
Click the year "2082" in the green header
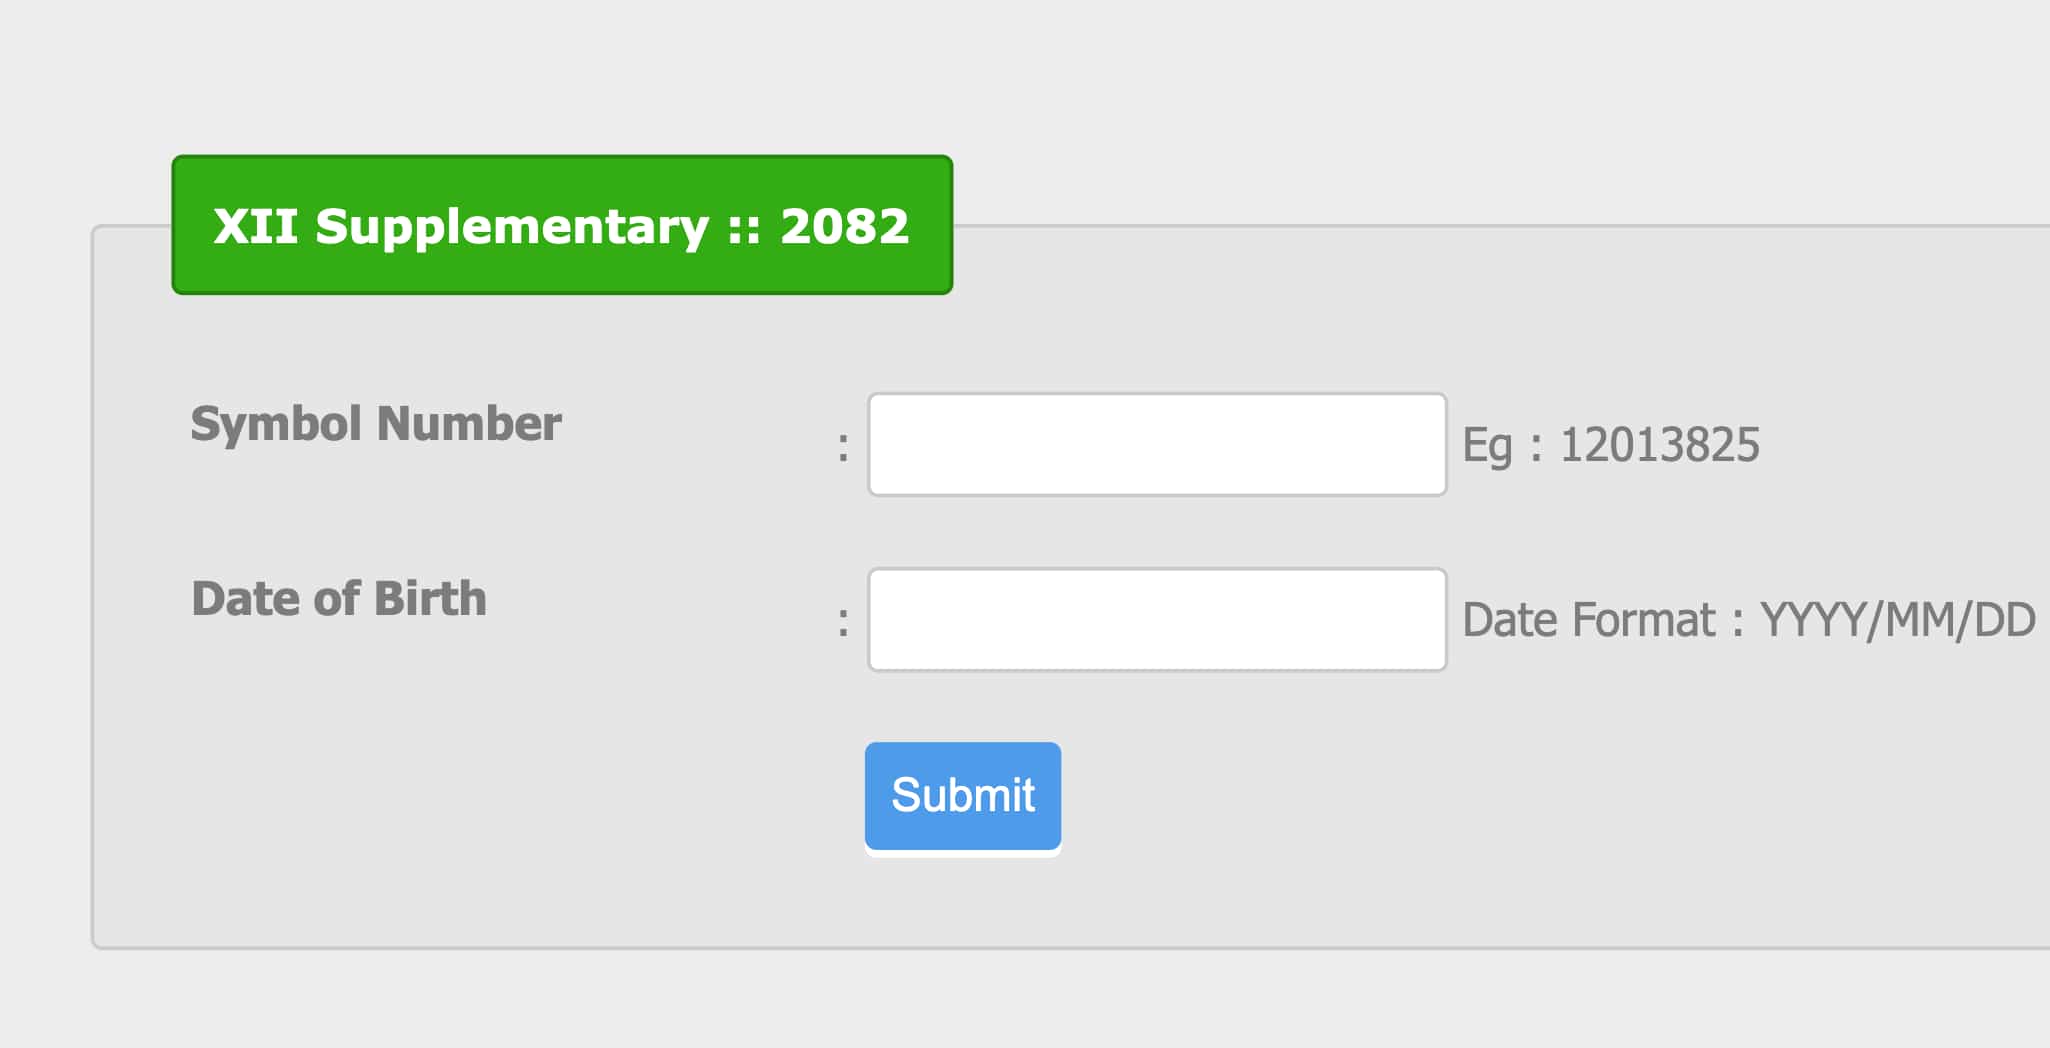click(x=844, y=226)
